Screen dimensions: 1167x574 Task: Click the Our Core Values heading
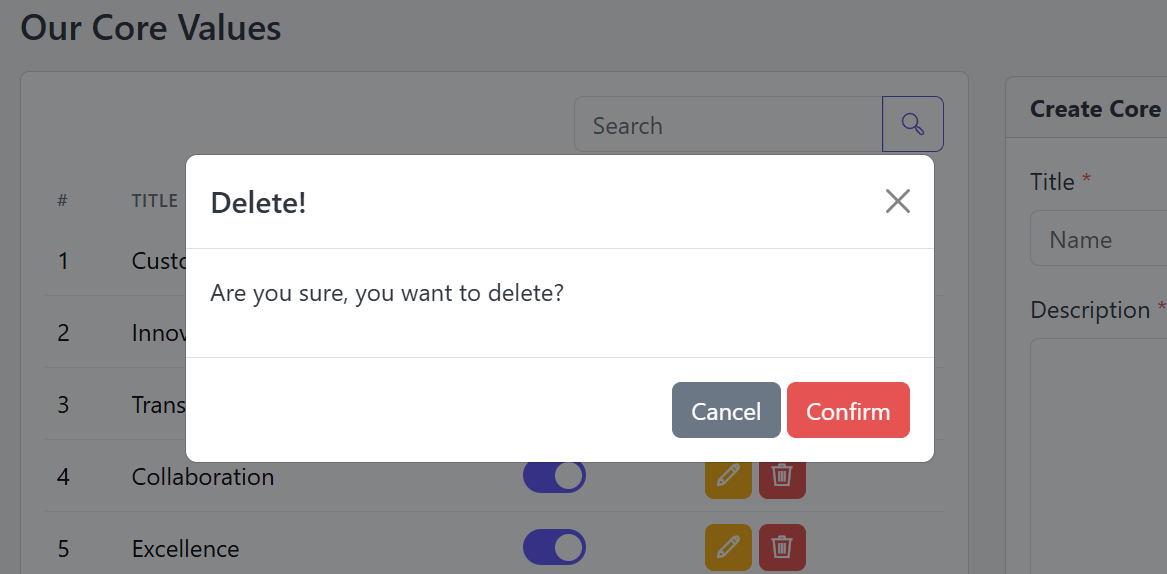(x=150, y=28)
